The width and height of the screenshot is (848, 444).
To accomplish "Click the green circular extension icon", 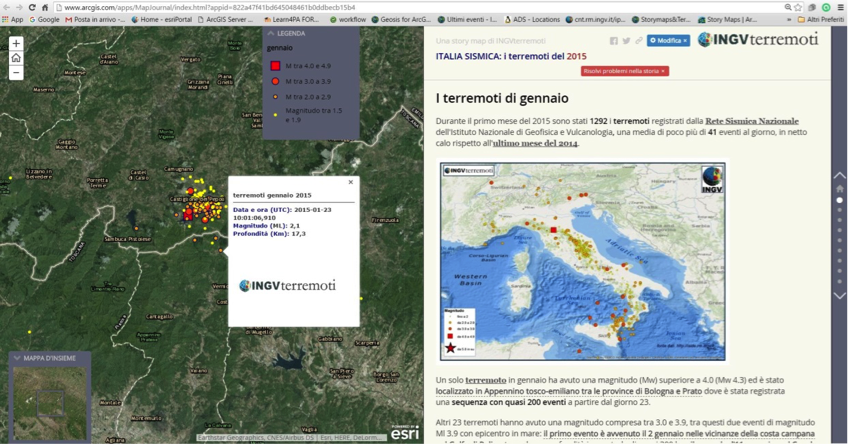I will (826, 8).
